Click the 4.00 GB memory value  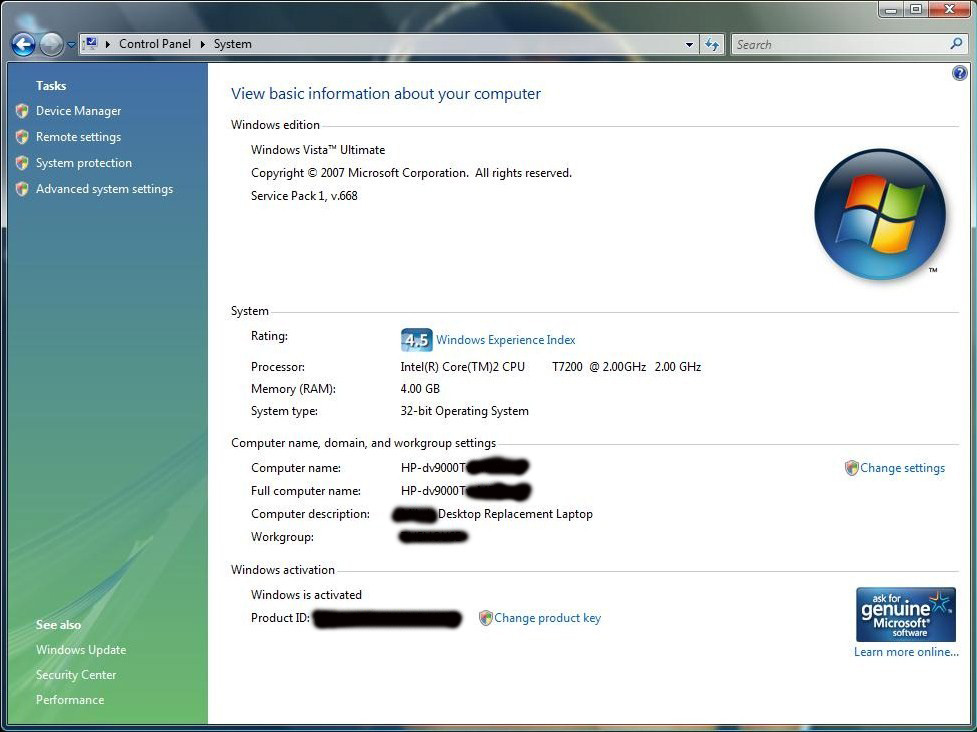click(420, 389)
